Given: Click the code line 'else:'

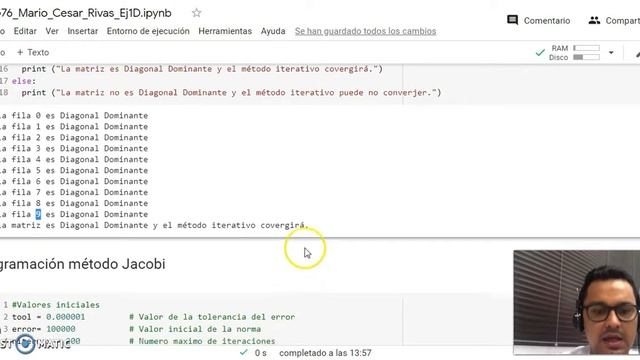Looking at the screenshot, I should click(24, 81).
